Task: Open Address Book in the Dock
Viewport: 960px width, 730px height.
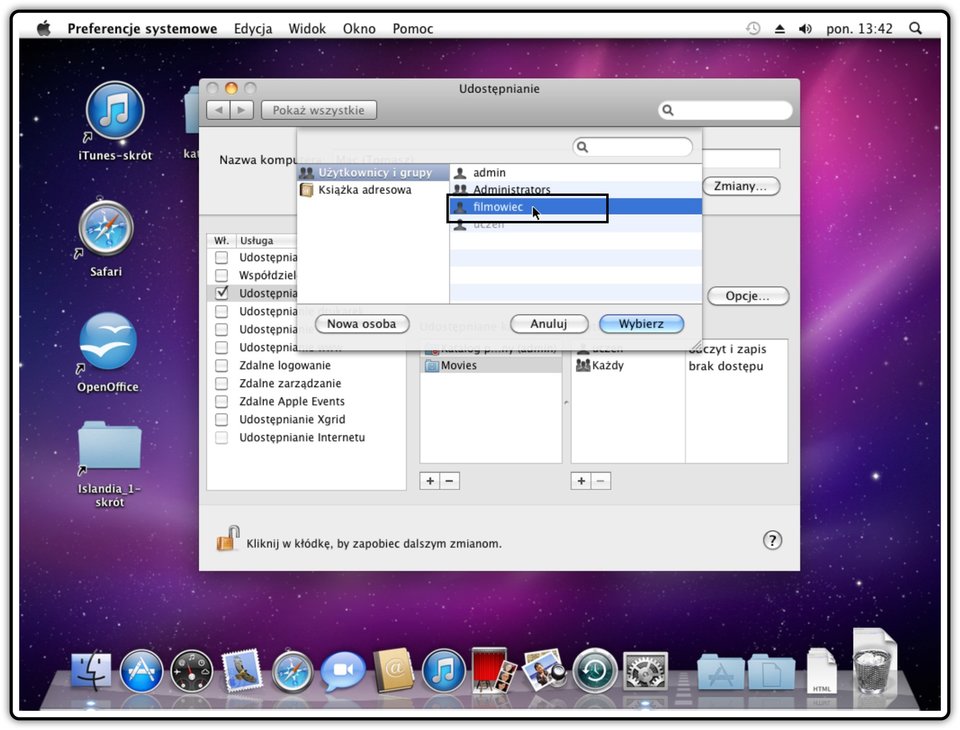Action: pos(394,671)
